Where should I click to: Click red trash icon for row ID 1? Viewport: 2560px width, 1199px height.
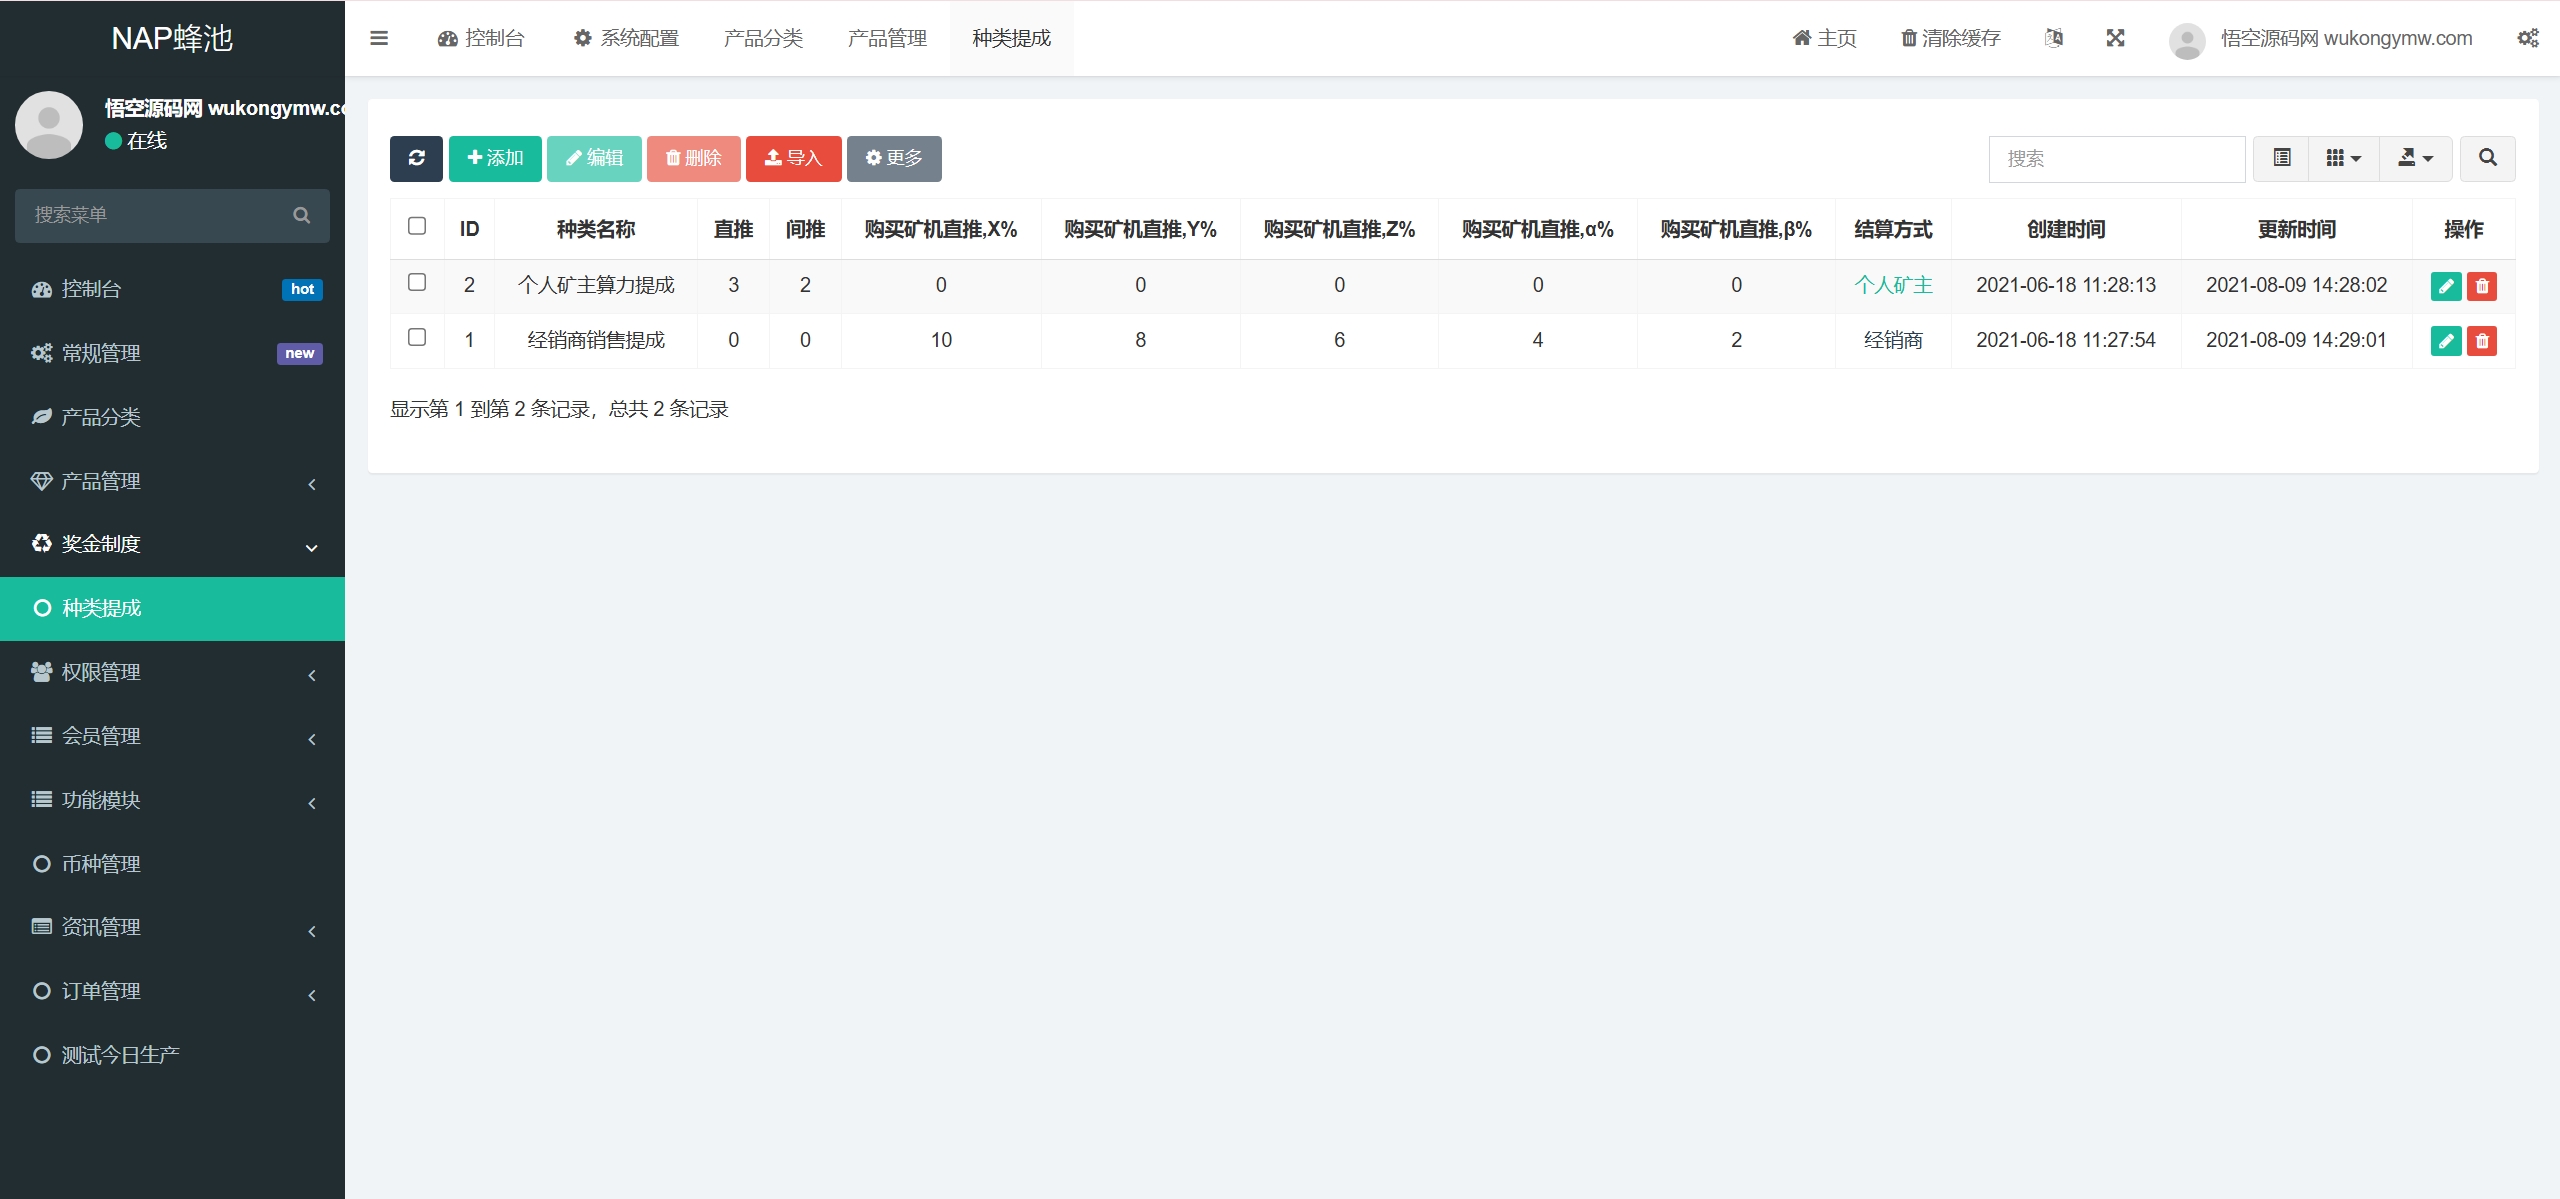(x=2482, y=341)
